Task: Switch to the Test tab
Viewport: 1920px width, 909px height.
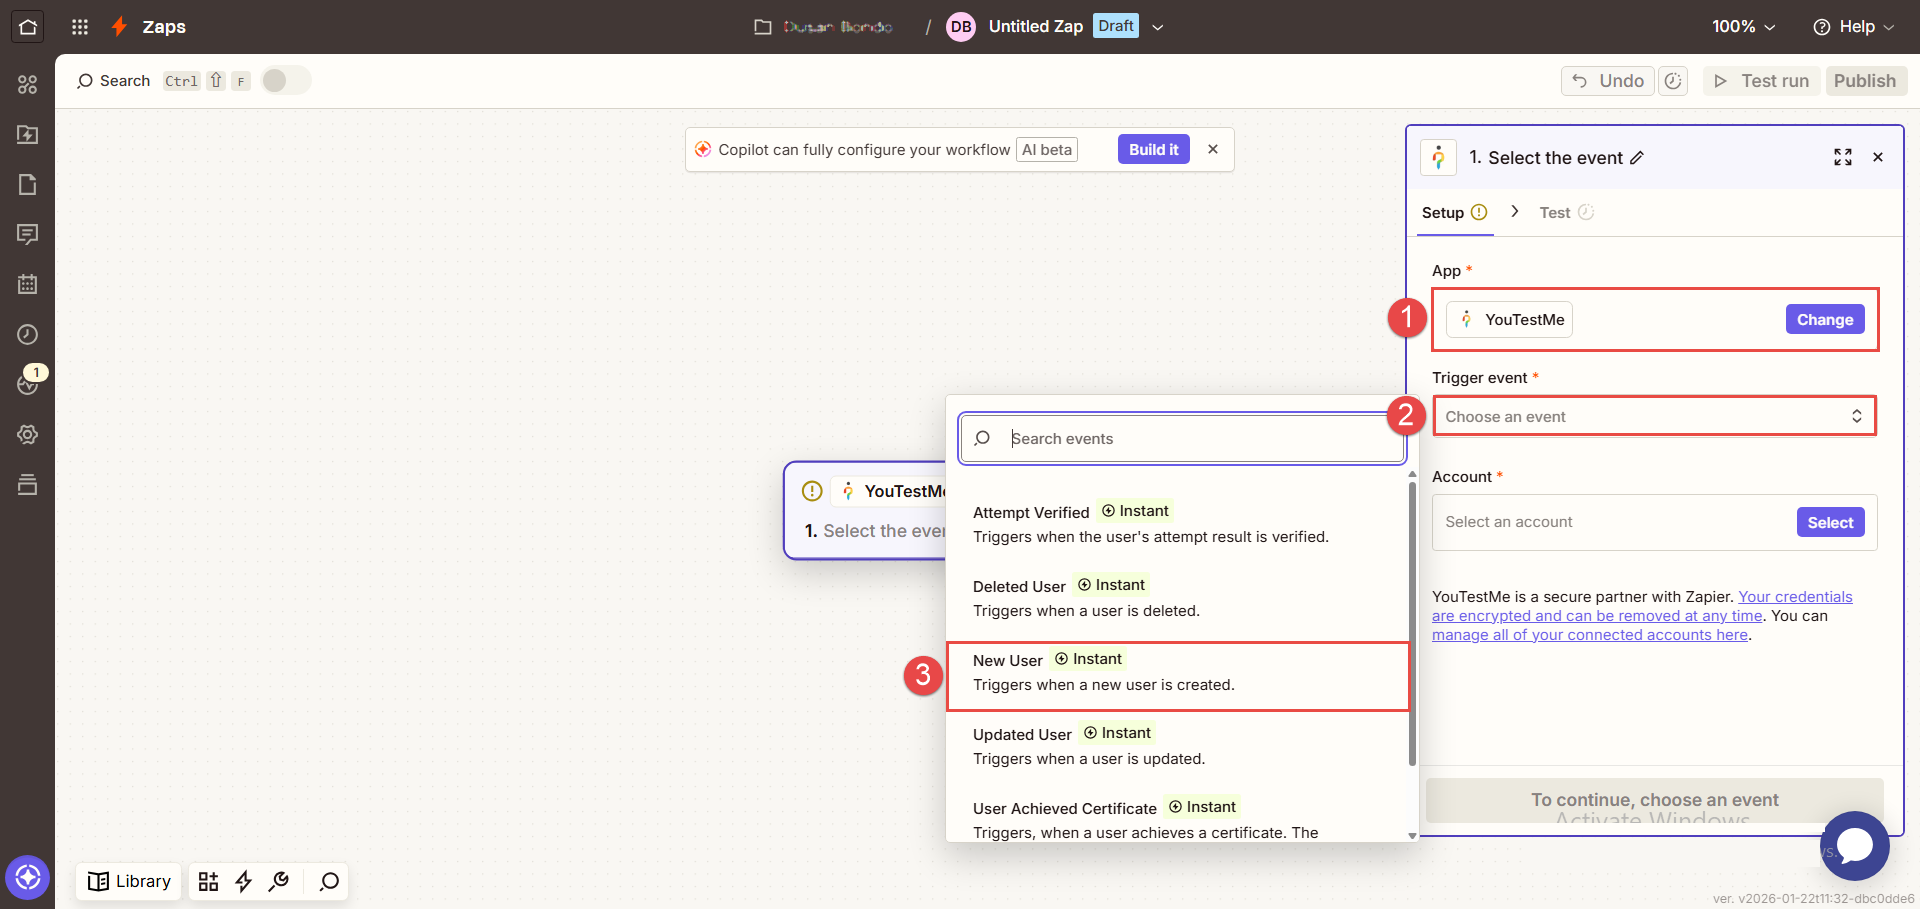Action: click(x=1566, y=212)
